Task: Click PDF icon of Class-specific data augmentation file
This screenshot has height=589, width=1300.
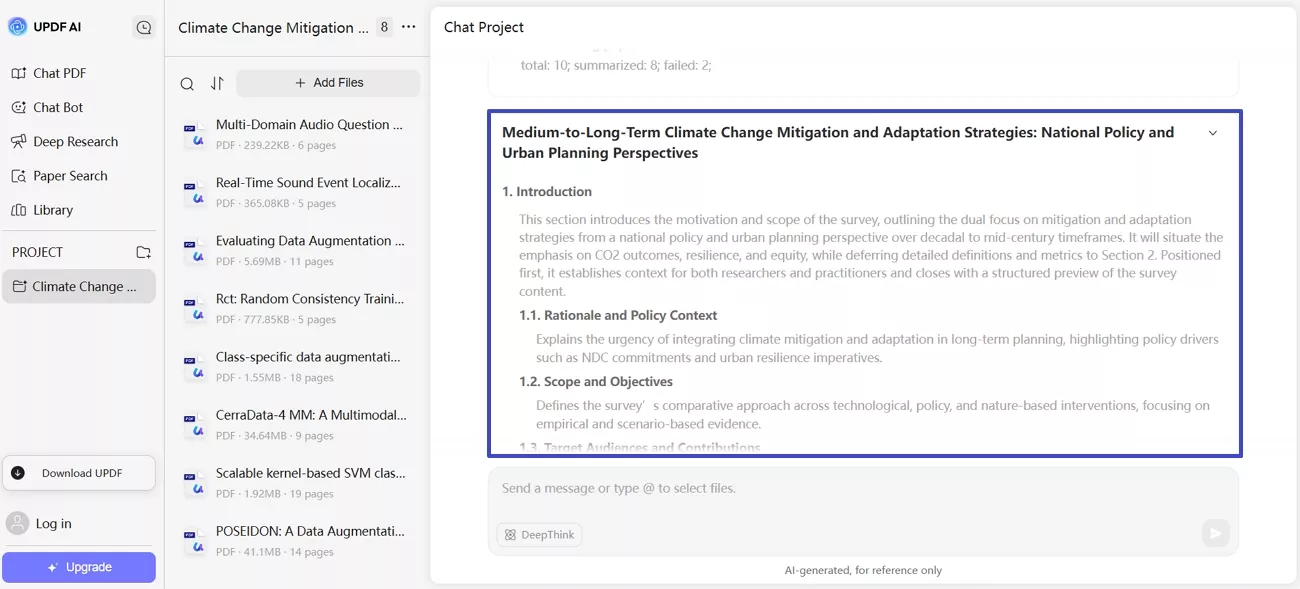Action: [194, 367]
